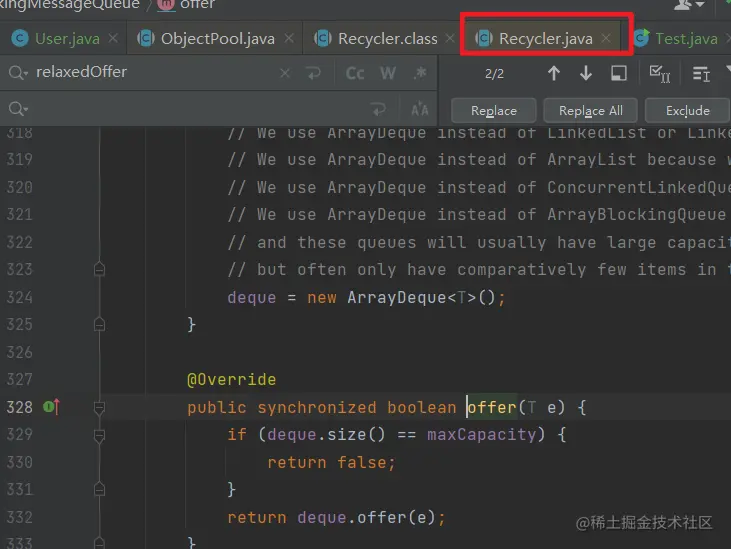731x549 pixels.
Task: Click line number 328 in gutter
Action: (20, 407)
